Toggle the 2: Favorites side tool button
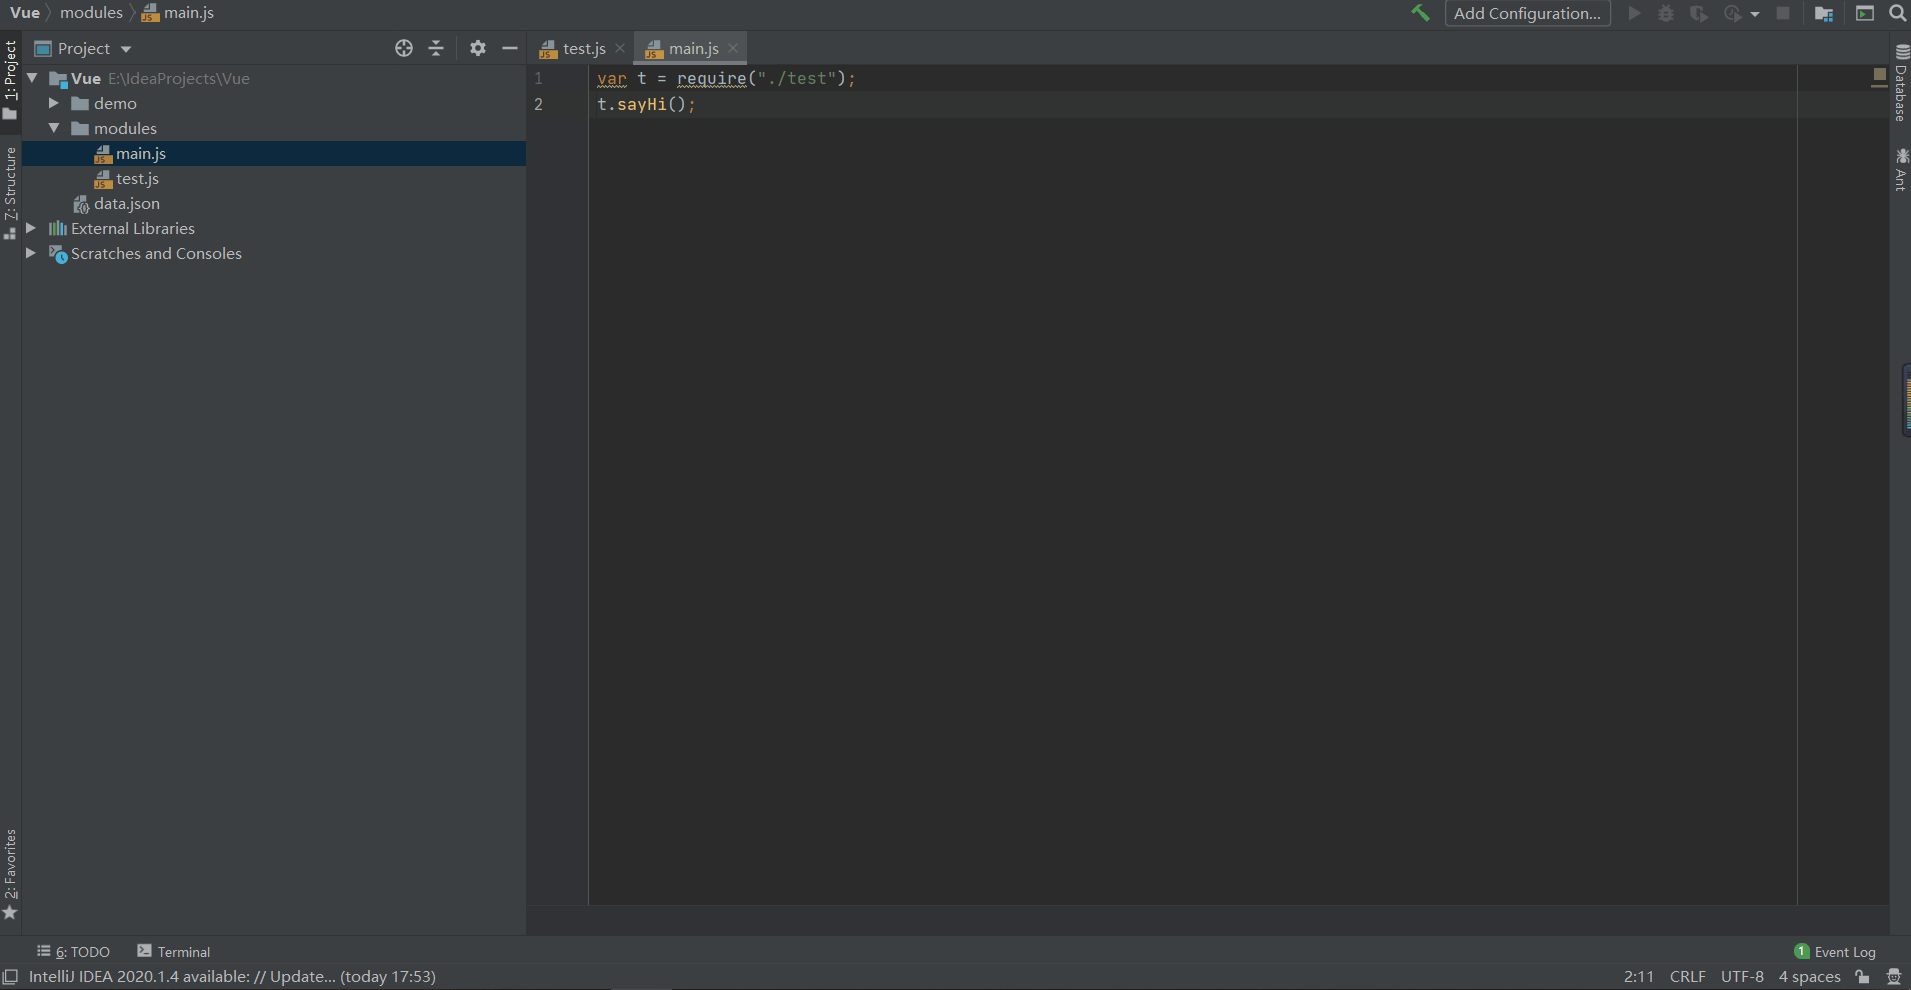This screenshot has height=990, width=1911. point(10,874)
